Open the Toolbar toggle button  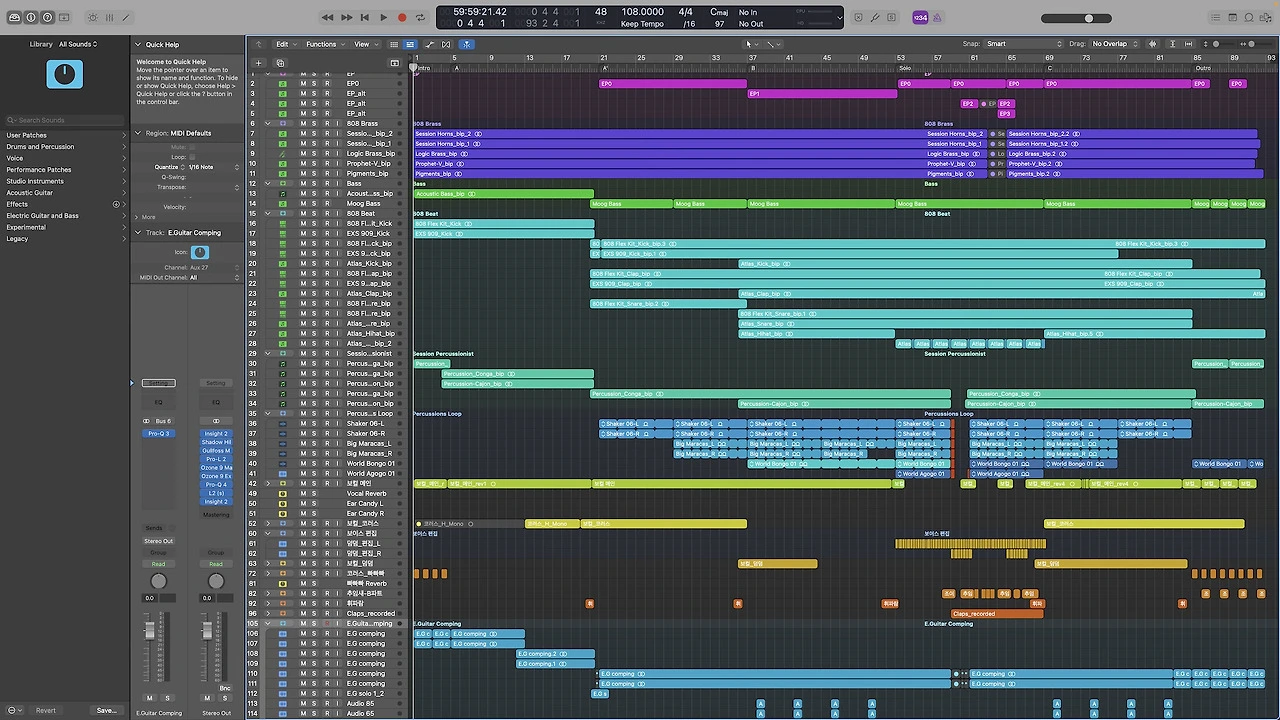(64, 17)
